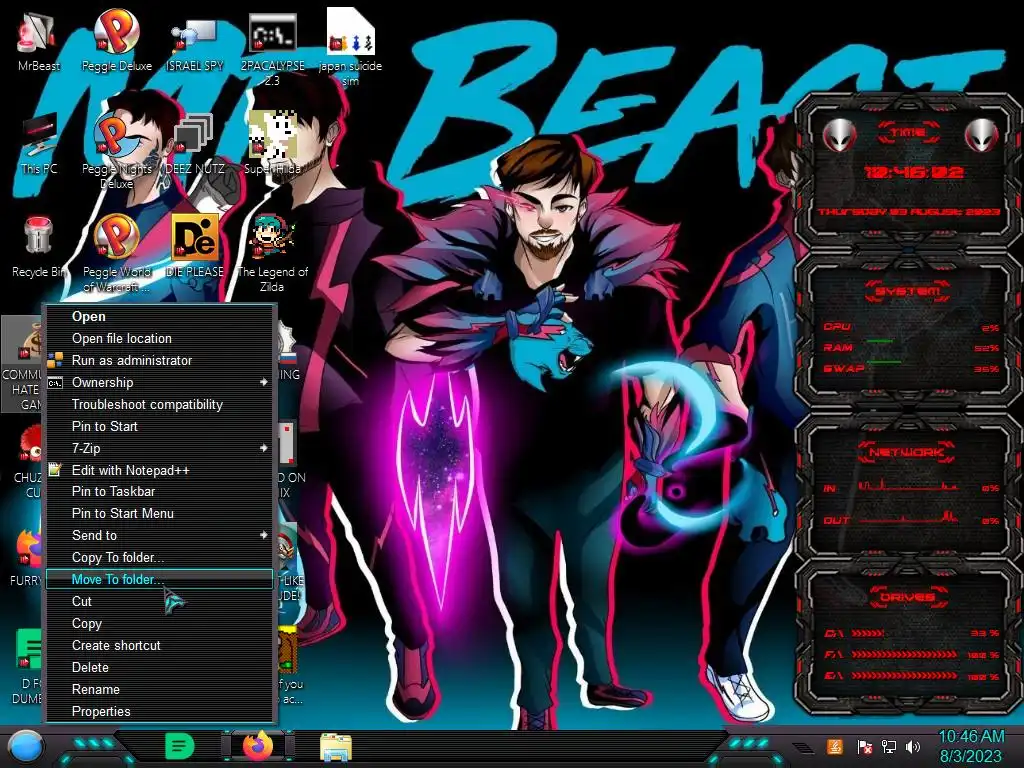
Task: Select the Peggle Nights Deluxe shortcut
Action: [x=116, y=152]
